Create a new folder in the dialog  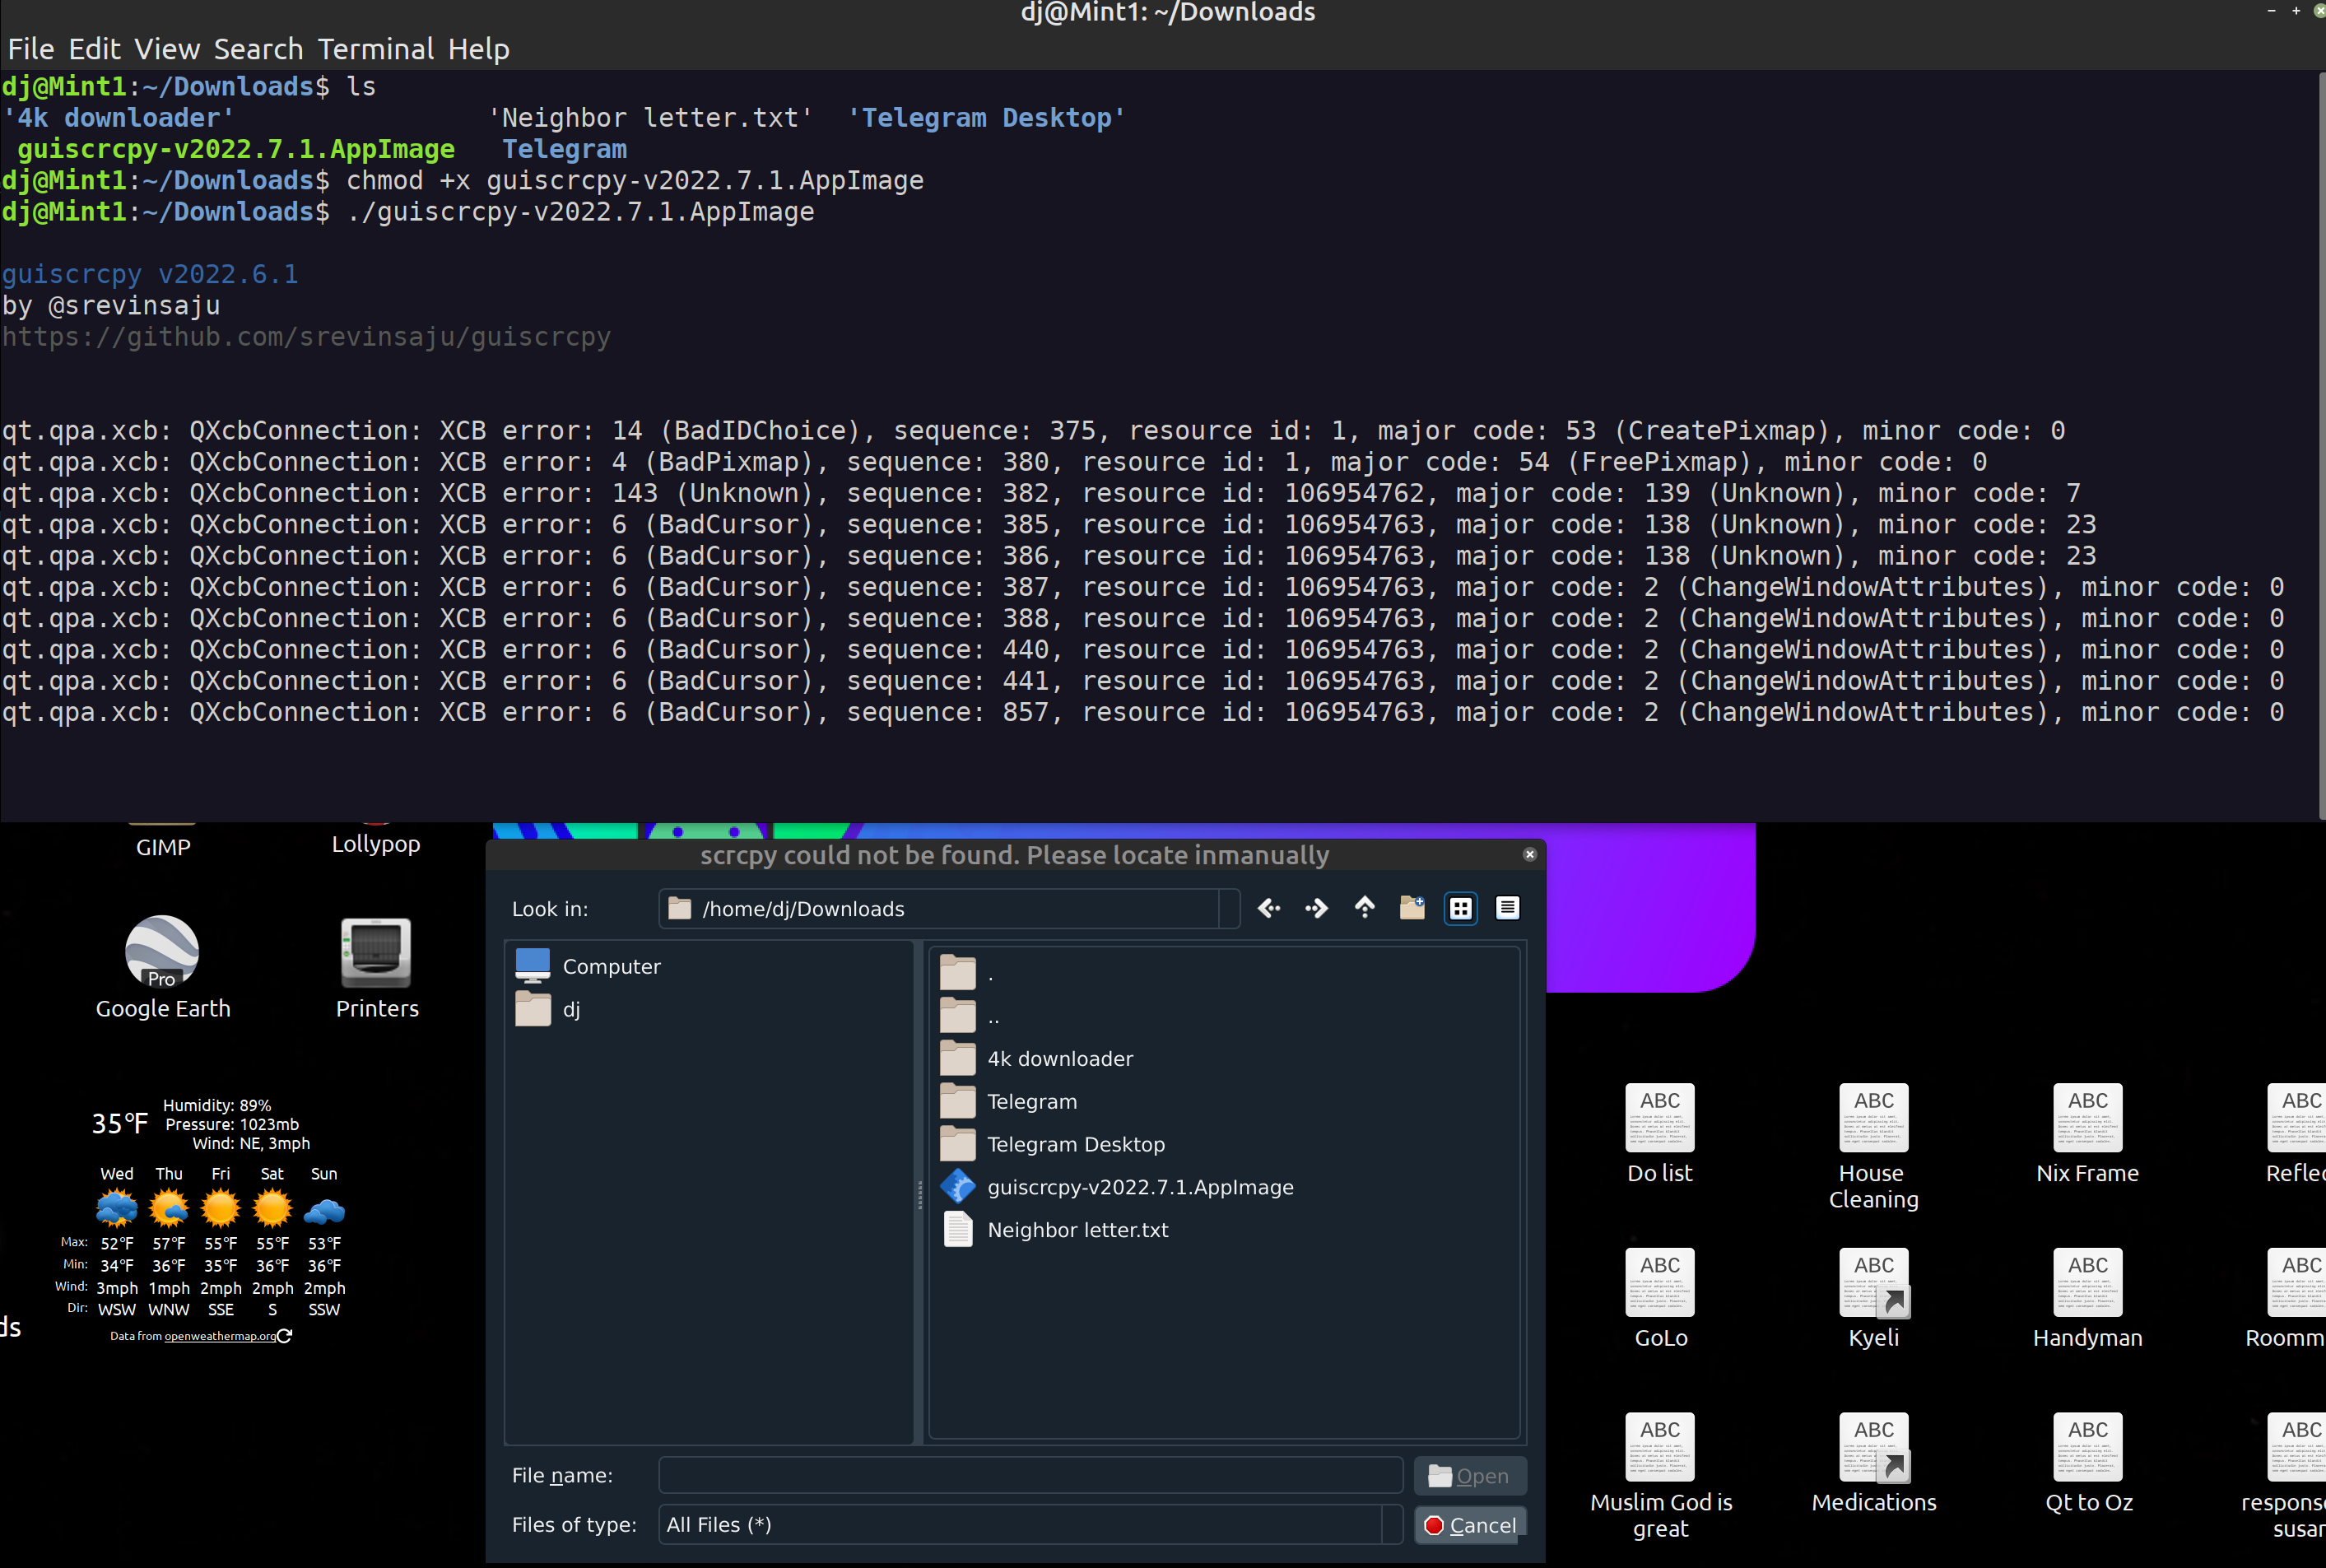[x=1411, y=908]
